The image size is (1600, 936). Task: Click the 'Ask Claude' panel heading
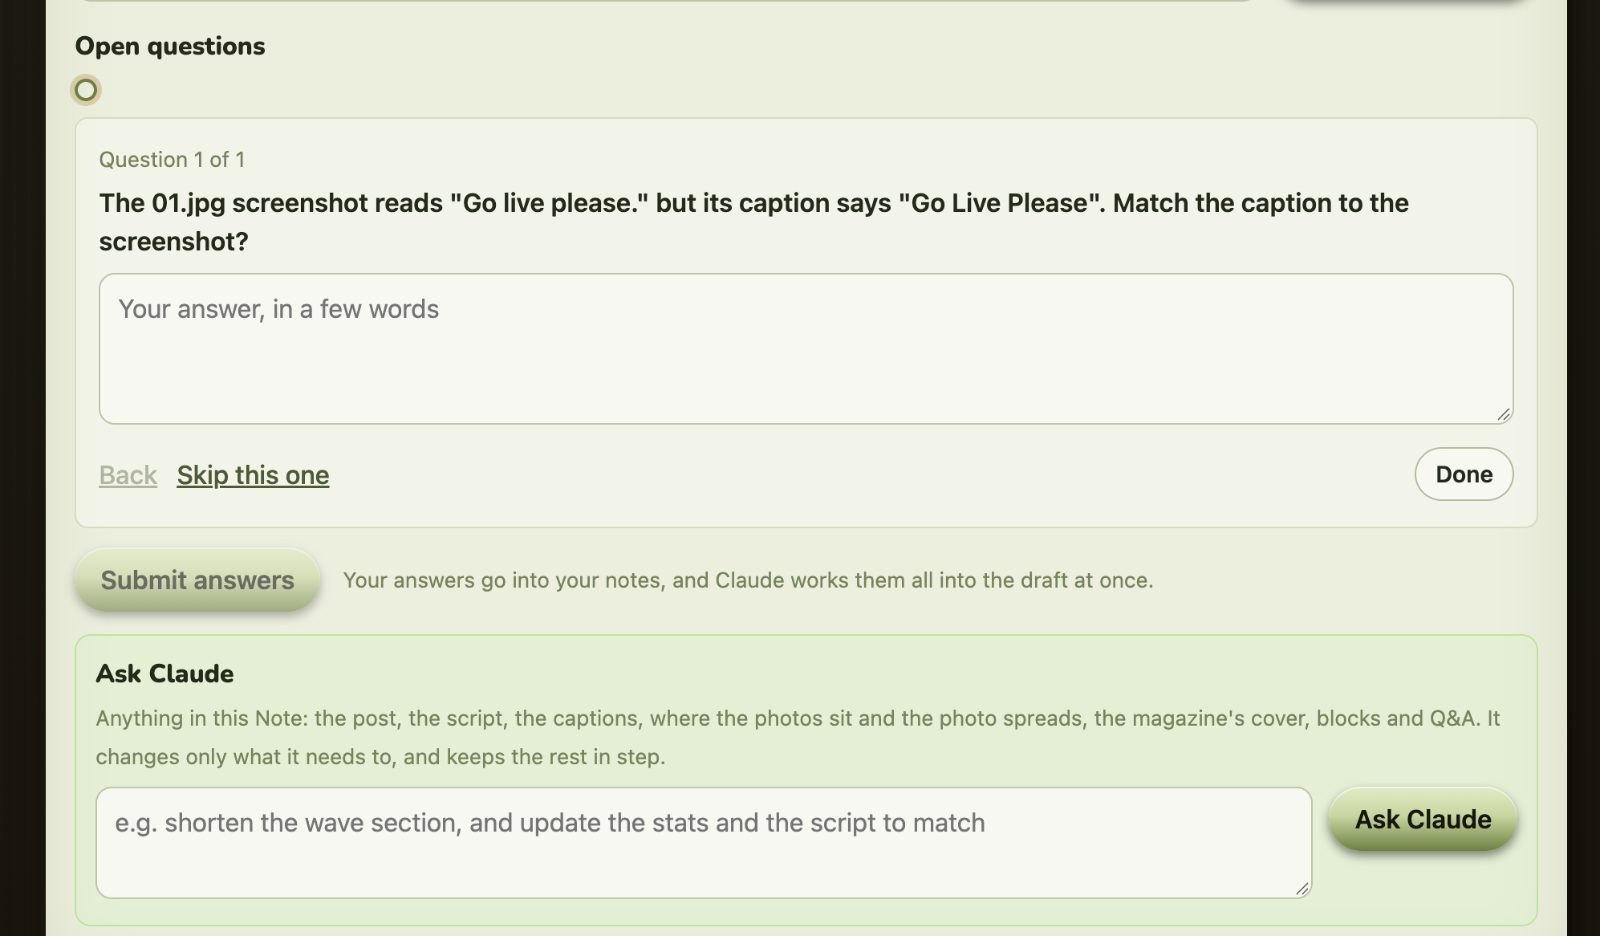pyautogui.click(x=165, y=674)
